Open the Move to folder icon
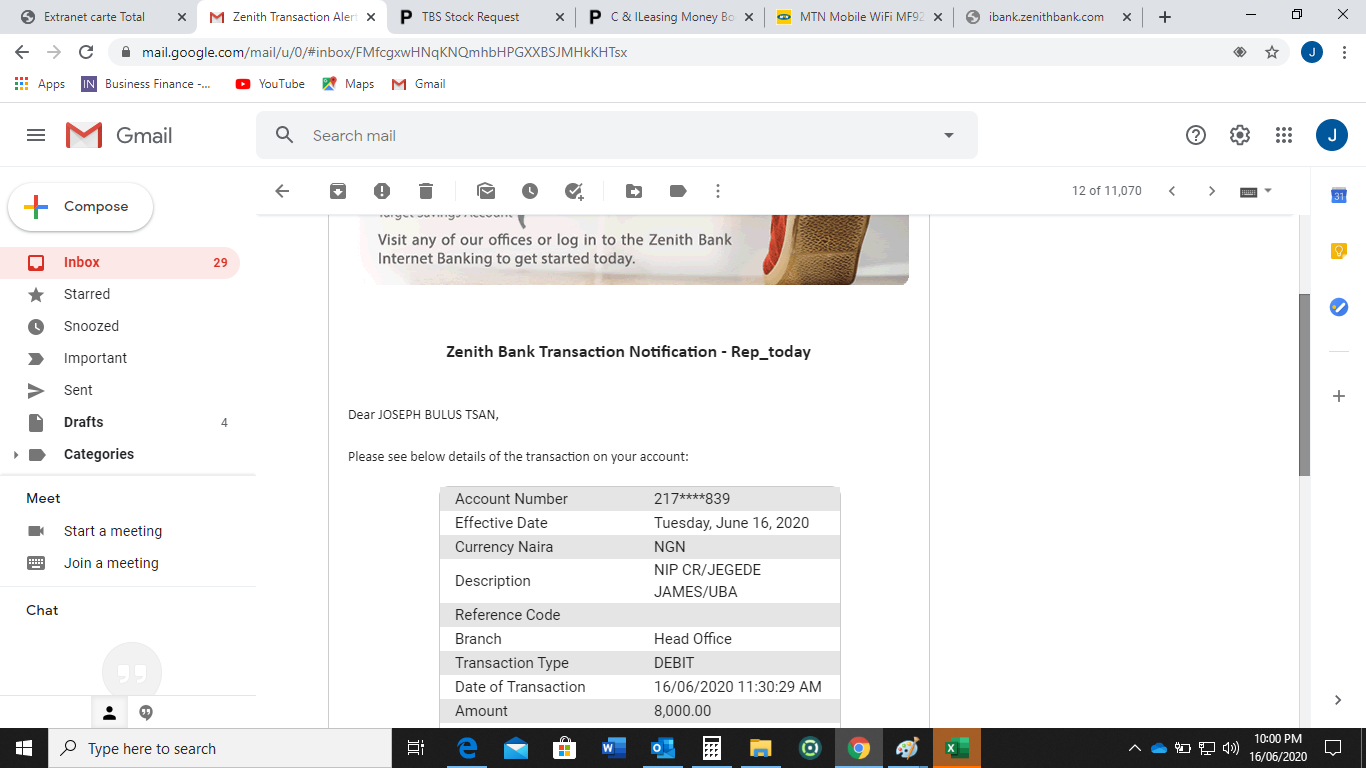Image resolution: width=1366 pixels, height=768 pixels. [634, 191]
